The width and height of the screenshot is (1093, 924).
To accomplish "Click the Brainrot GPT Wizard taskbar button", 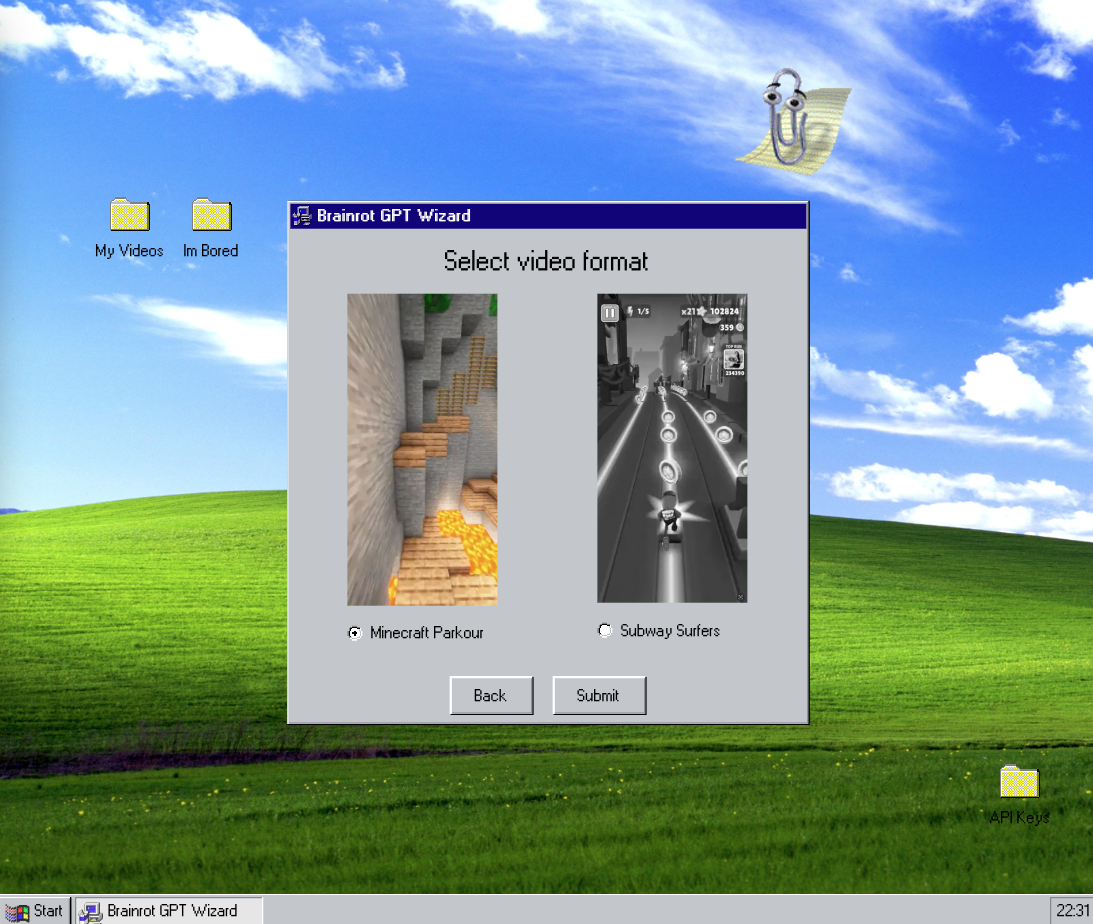I will pos(169,911).
